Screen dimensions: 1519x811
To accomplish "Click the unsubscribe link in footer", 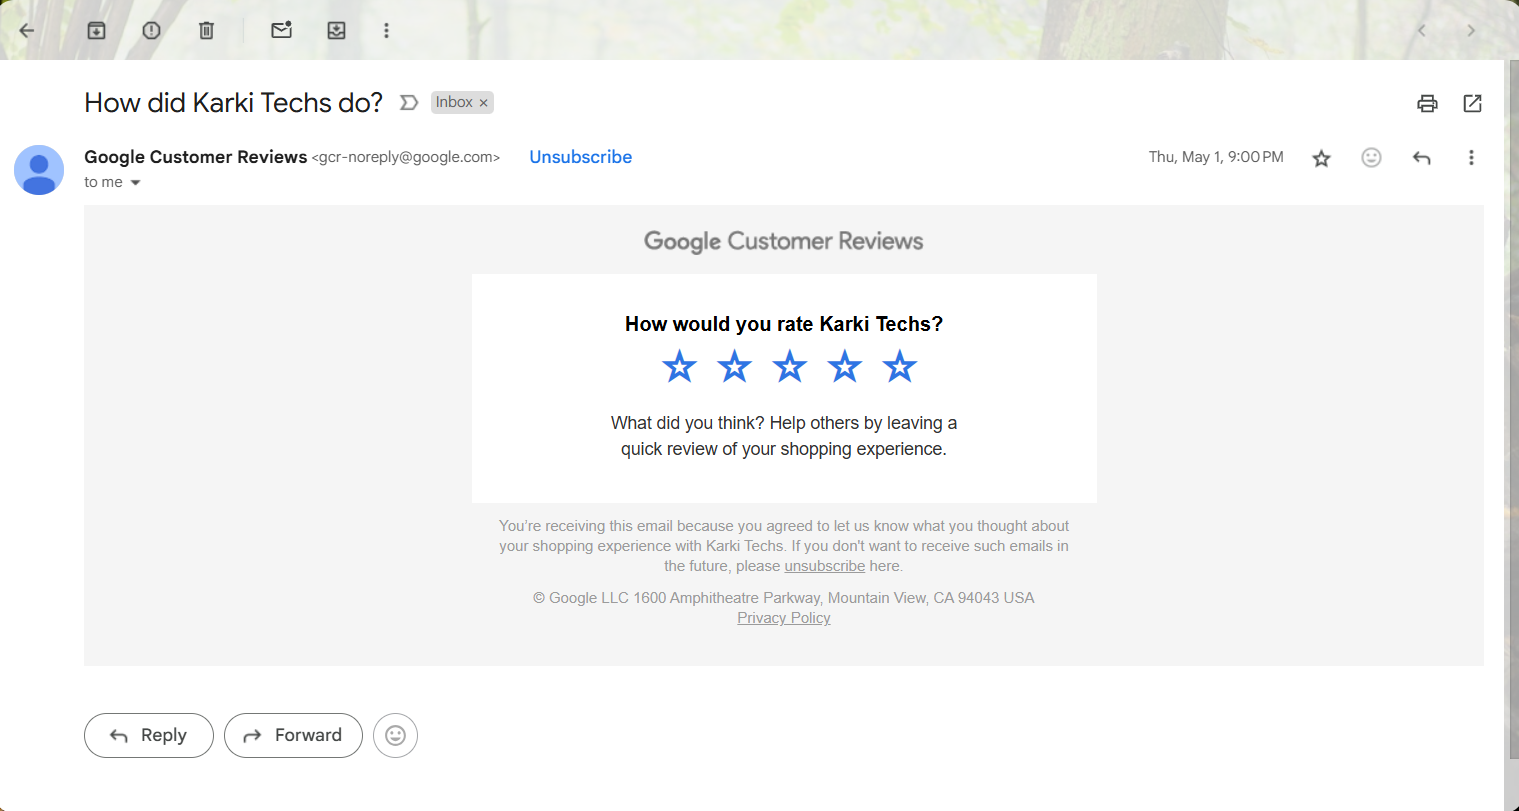I will (x=824, y=566).
